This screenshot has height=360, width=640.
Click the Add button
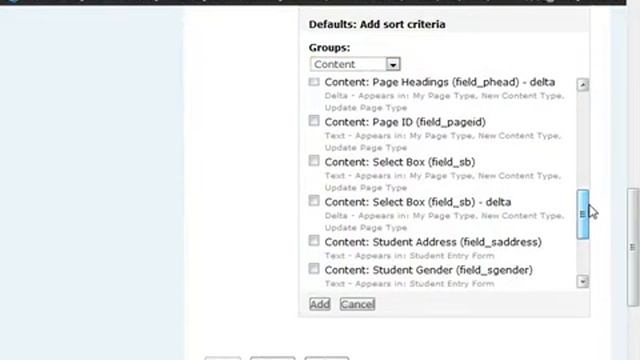click(320, 304)
